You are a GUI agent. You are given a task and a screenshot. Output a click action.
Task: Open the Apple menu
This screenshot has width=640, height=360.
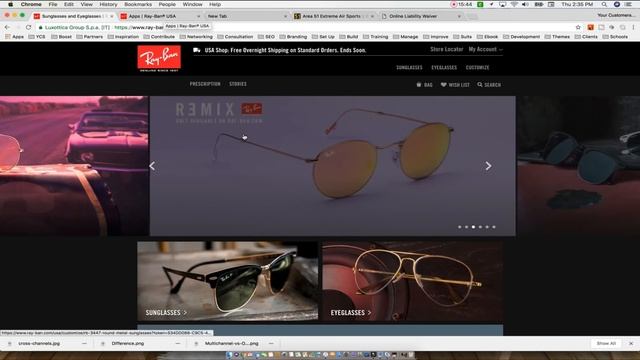point(11,4)
